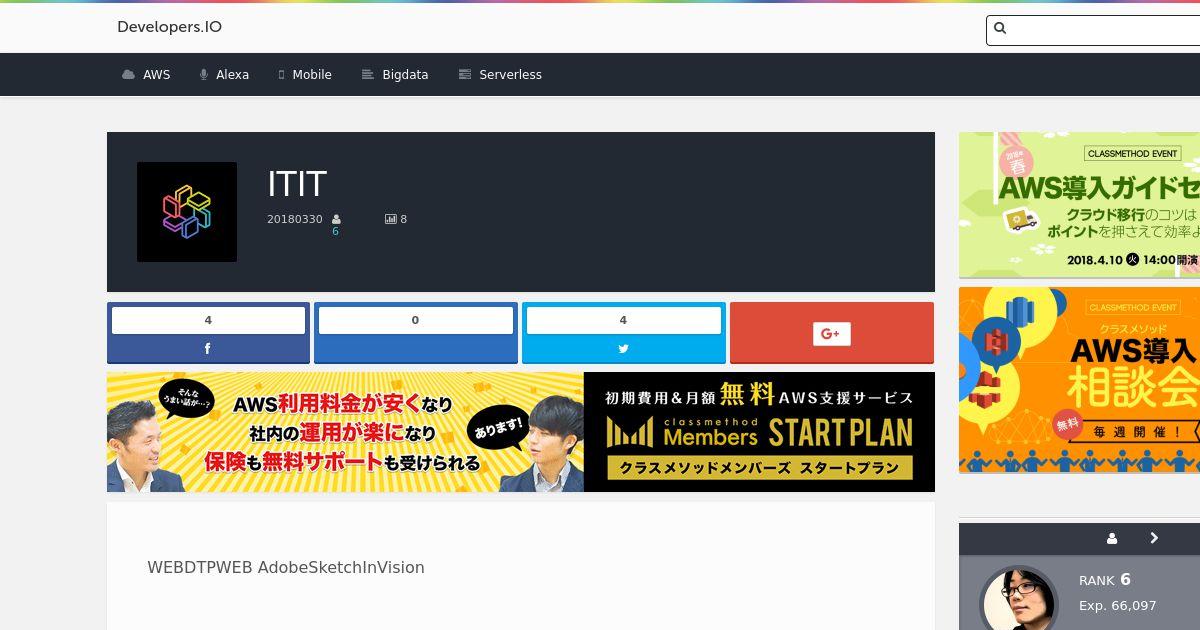Share the article on Facebook

[x=208, y=333]
